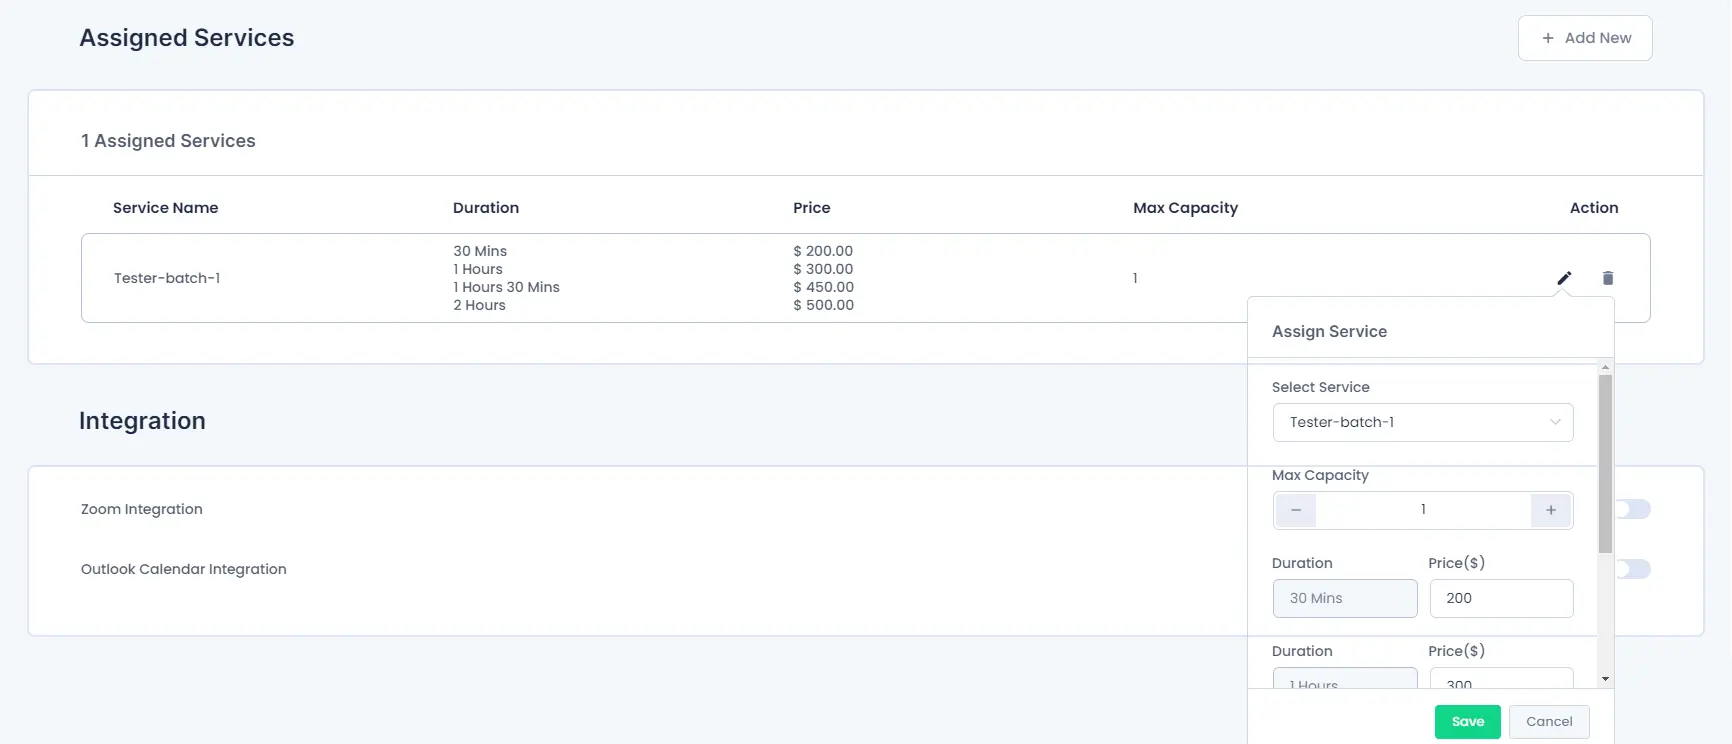Click the Tester-batch-1 service name cell
Image resolution: width=1732 pixels, height=744 pixels.
pos(167,278)
